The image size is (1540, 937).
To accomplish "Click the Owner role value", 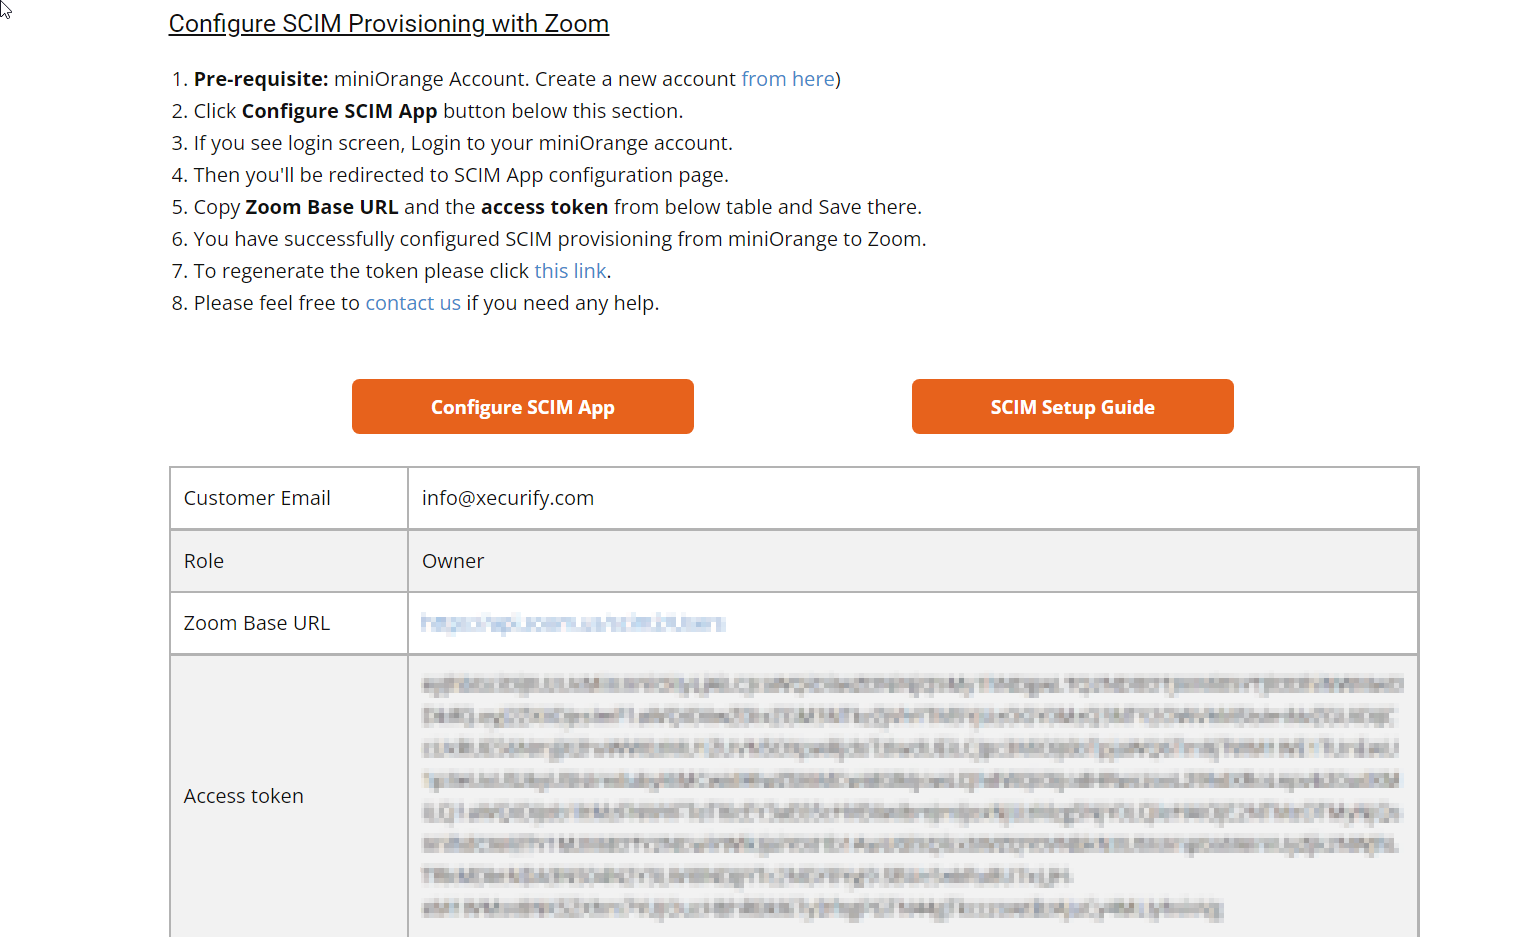I will [453, 561].
